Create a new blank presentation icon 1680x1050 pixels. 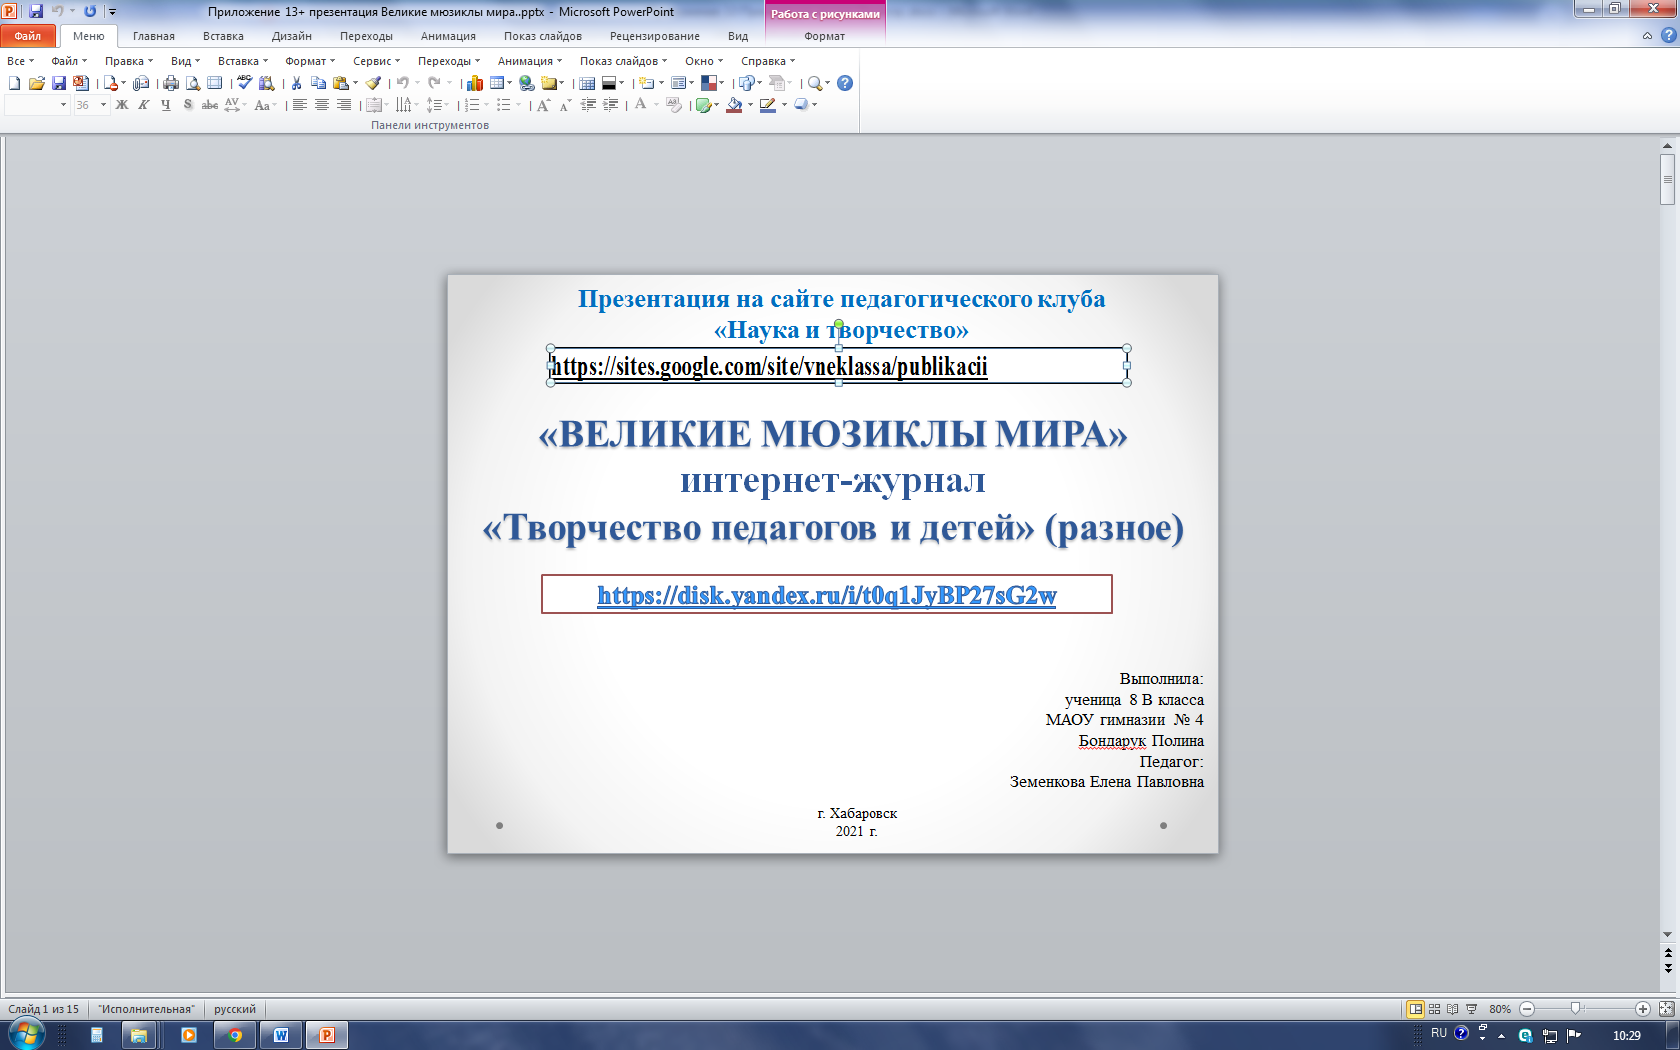(x=14, y=83)
